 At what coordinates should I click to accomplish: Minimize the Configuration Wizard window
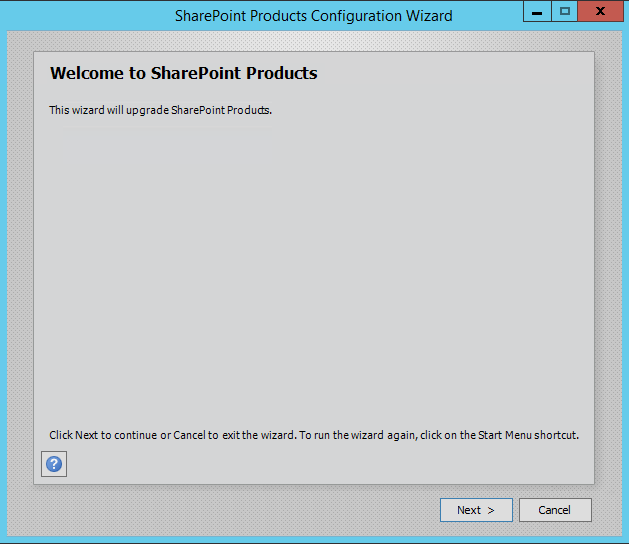(537, 11)
